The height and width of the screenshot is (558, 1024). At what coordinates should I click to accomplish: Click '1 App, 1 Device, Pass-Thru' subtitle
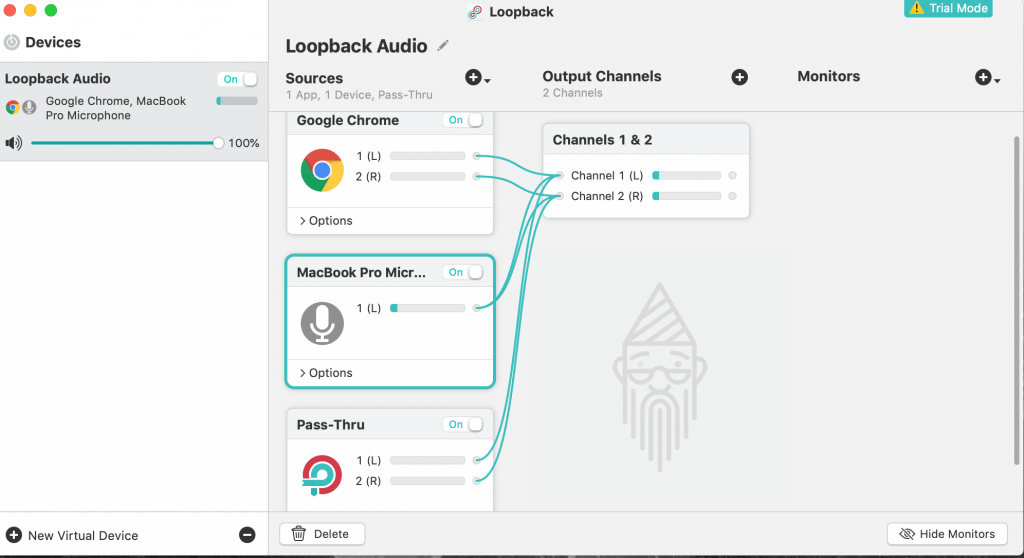tap(359, 95)
